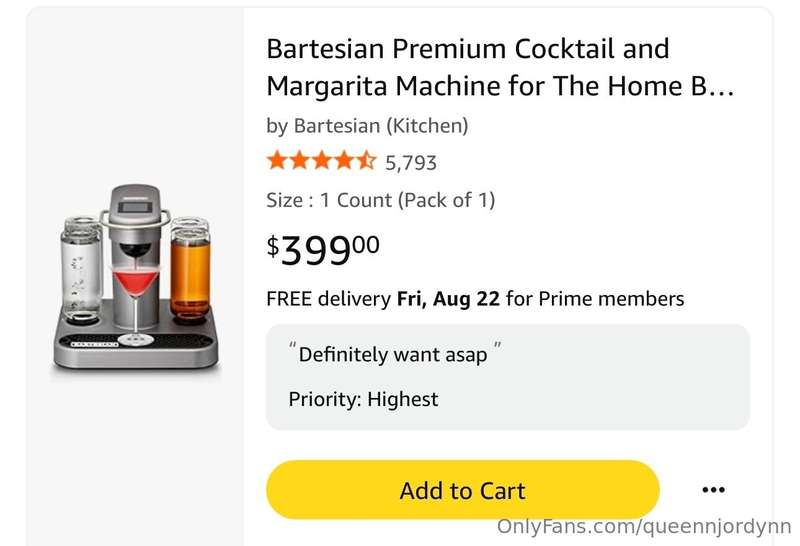Open the three-dot more options menu
800x546 pixels.
[713, 490]
